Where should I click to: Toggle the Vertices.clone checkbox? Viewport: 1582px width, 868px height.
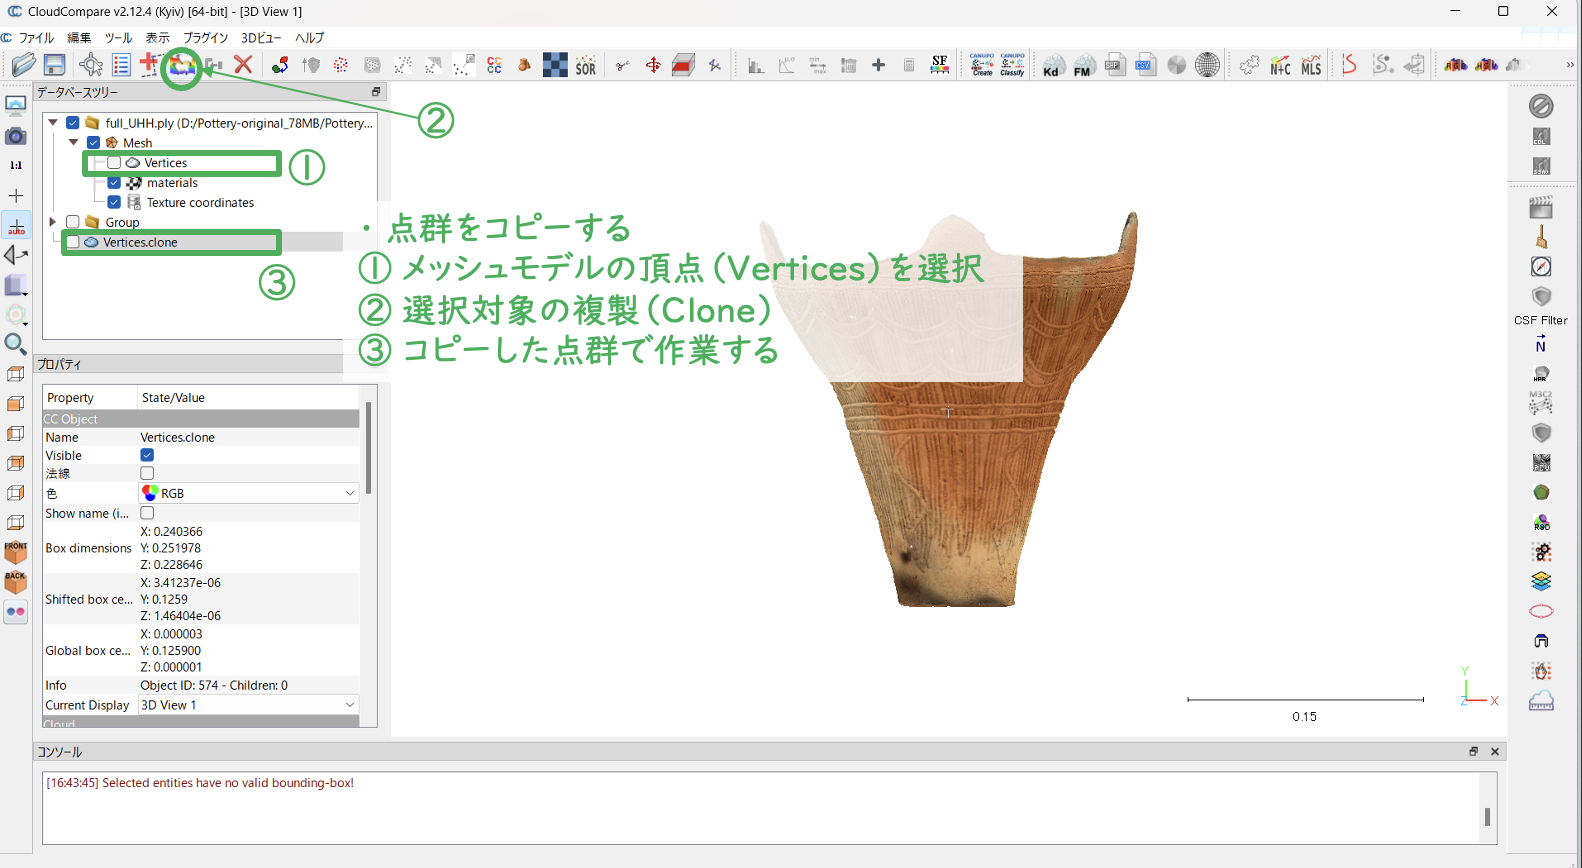click(x=73, y=242)
